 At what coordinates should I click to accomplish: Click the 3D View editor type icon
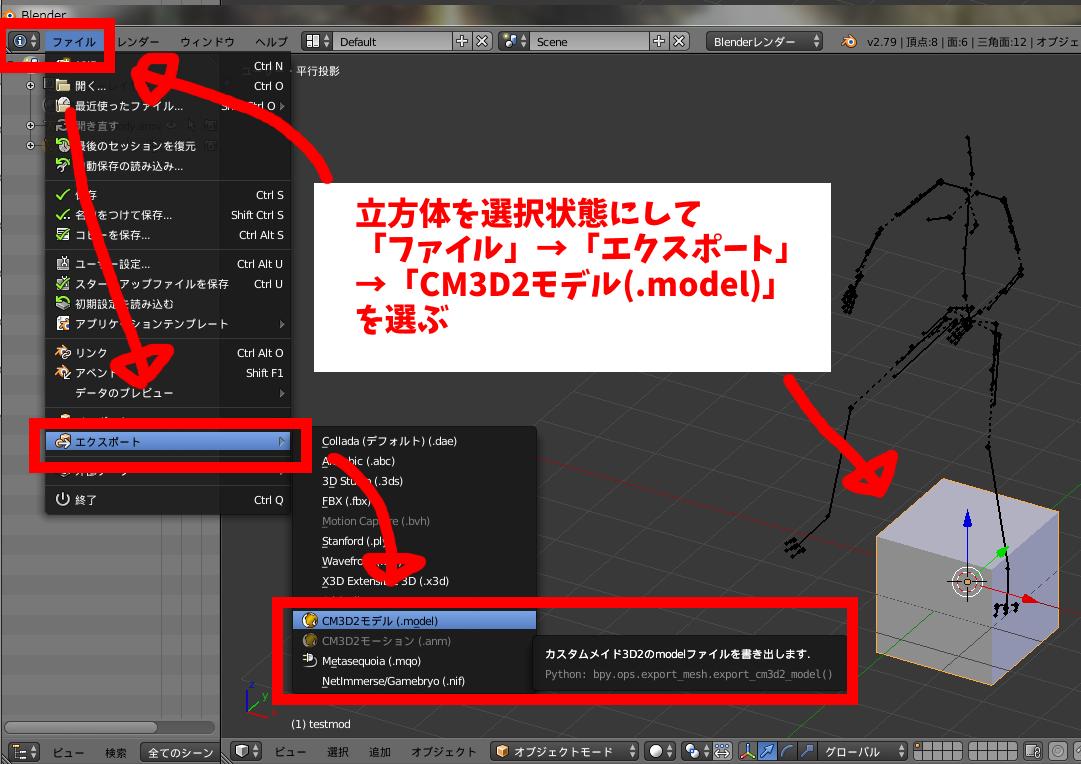click(x=246, y=751)
